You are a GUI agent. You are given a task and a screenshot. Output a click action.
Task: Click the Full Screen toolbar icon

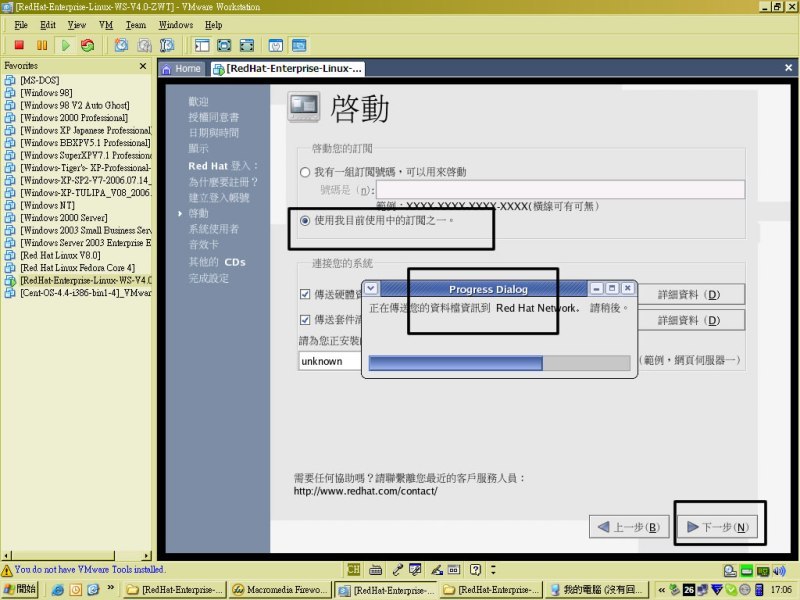224,45
